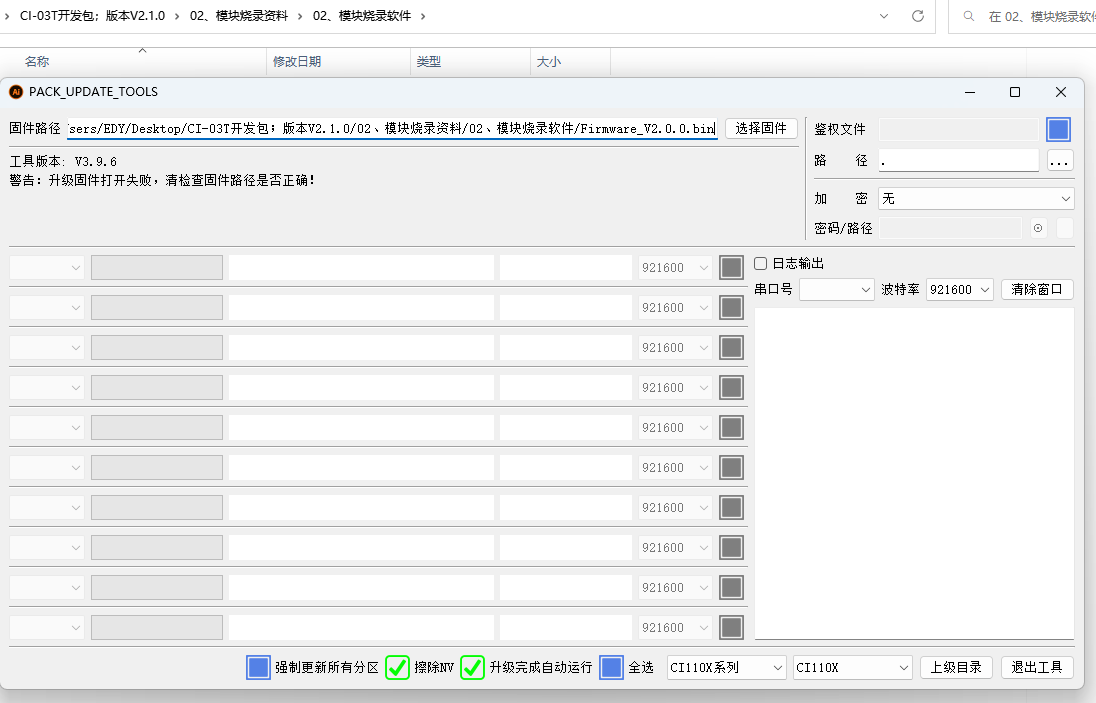This screenshot has height=703, width=1096.
Task: Click the '...' browse button beside 路径
Action: [x=1059, y=161]
